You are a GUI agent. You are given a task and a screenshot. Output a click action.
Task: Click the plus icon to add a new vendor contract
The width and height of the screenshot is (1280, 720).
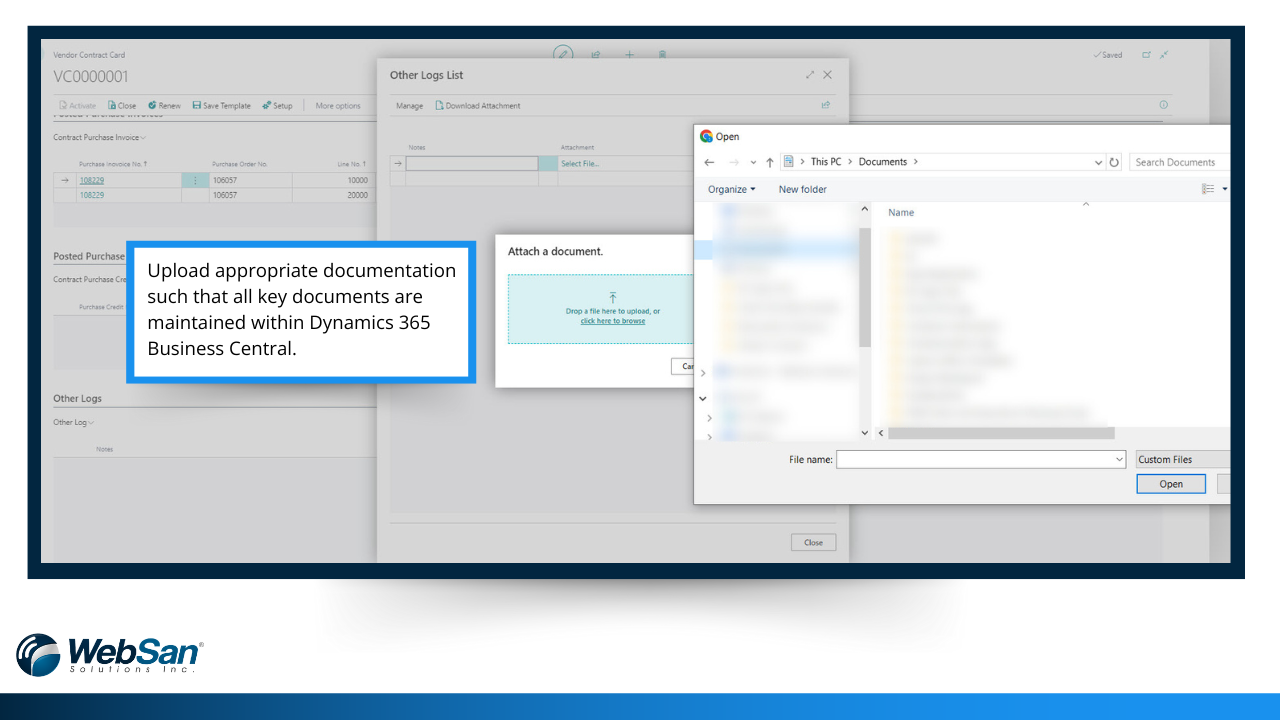[x=630, y=55]
